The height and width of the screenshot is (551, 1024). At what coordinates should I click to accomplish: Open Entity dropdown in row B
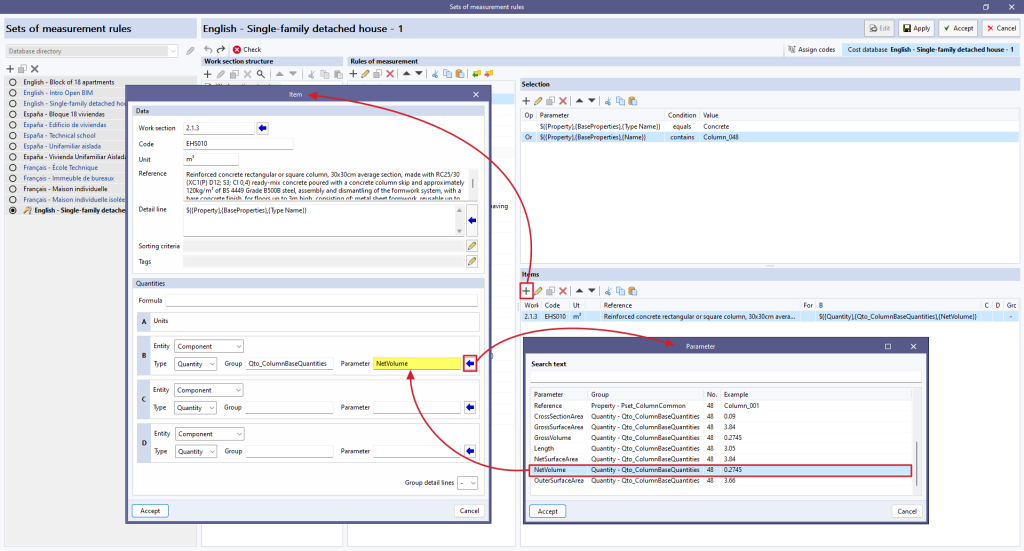tap(209, 347)
